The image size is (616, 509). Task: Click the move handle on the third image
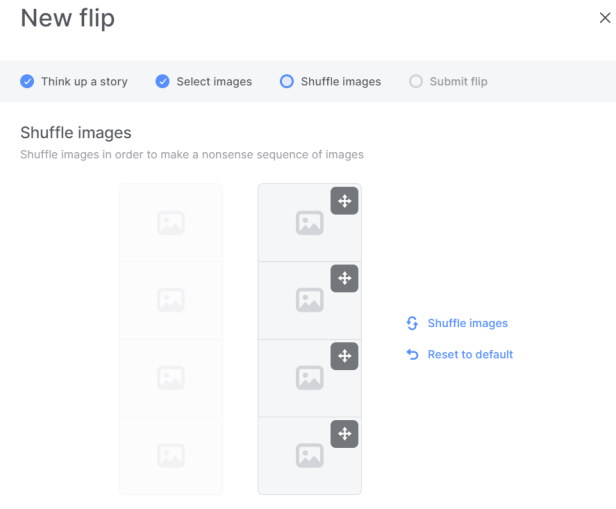344,356
